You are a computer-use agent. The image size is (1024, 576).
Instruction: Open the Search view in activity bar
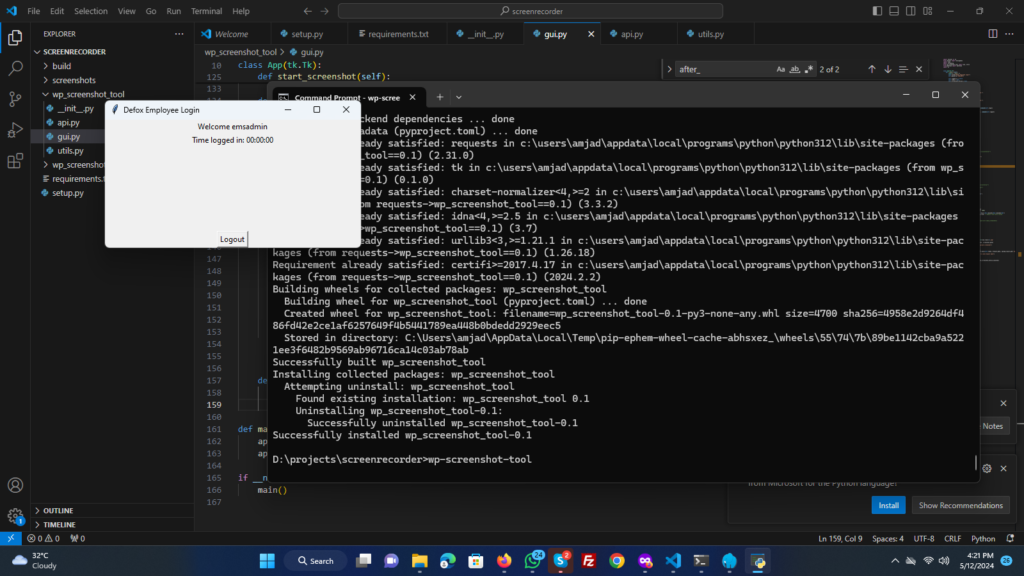coord(15,69)
